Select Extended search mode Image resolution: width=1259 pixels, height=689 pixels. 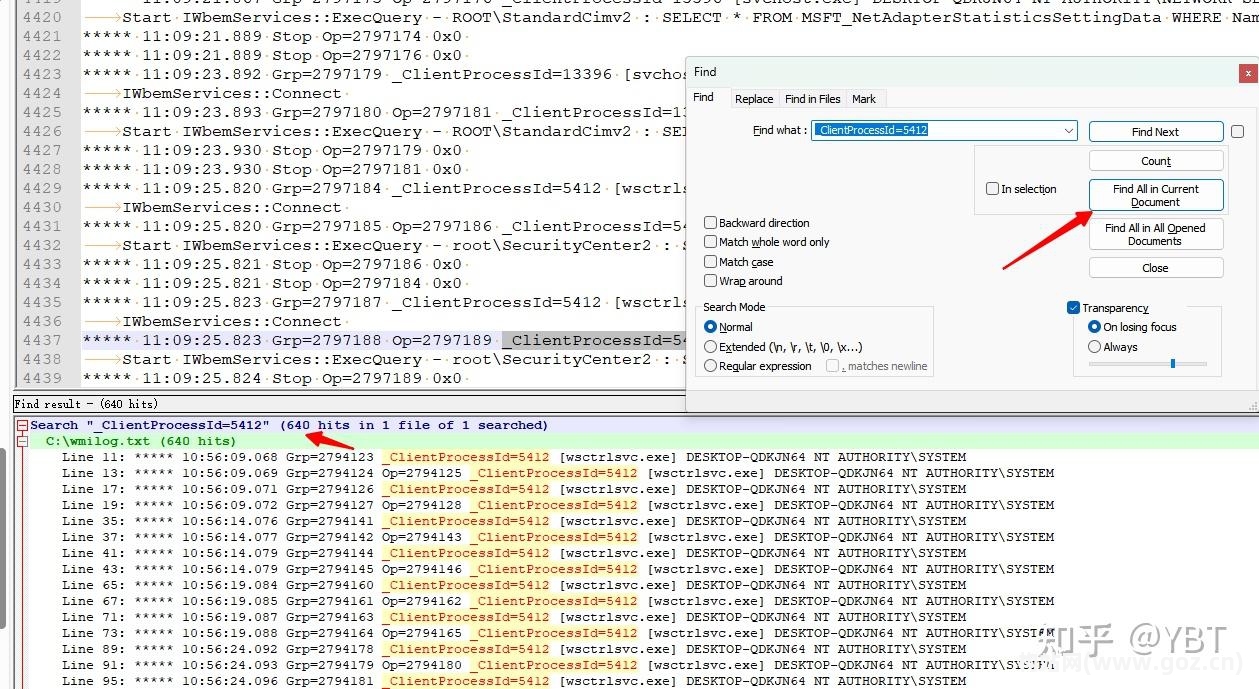pos(711,347)
